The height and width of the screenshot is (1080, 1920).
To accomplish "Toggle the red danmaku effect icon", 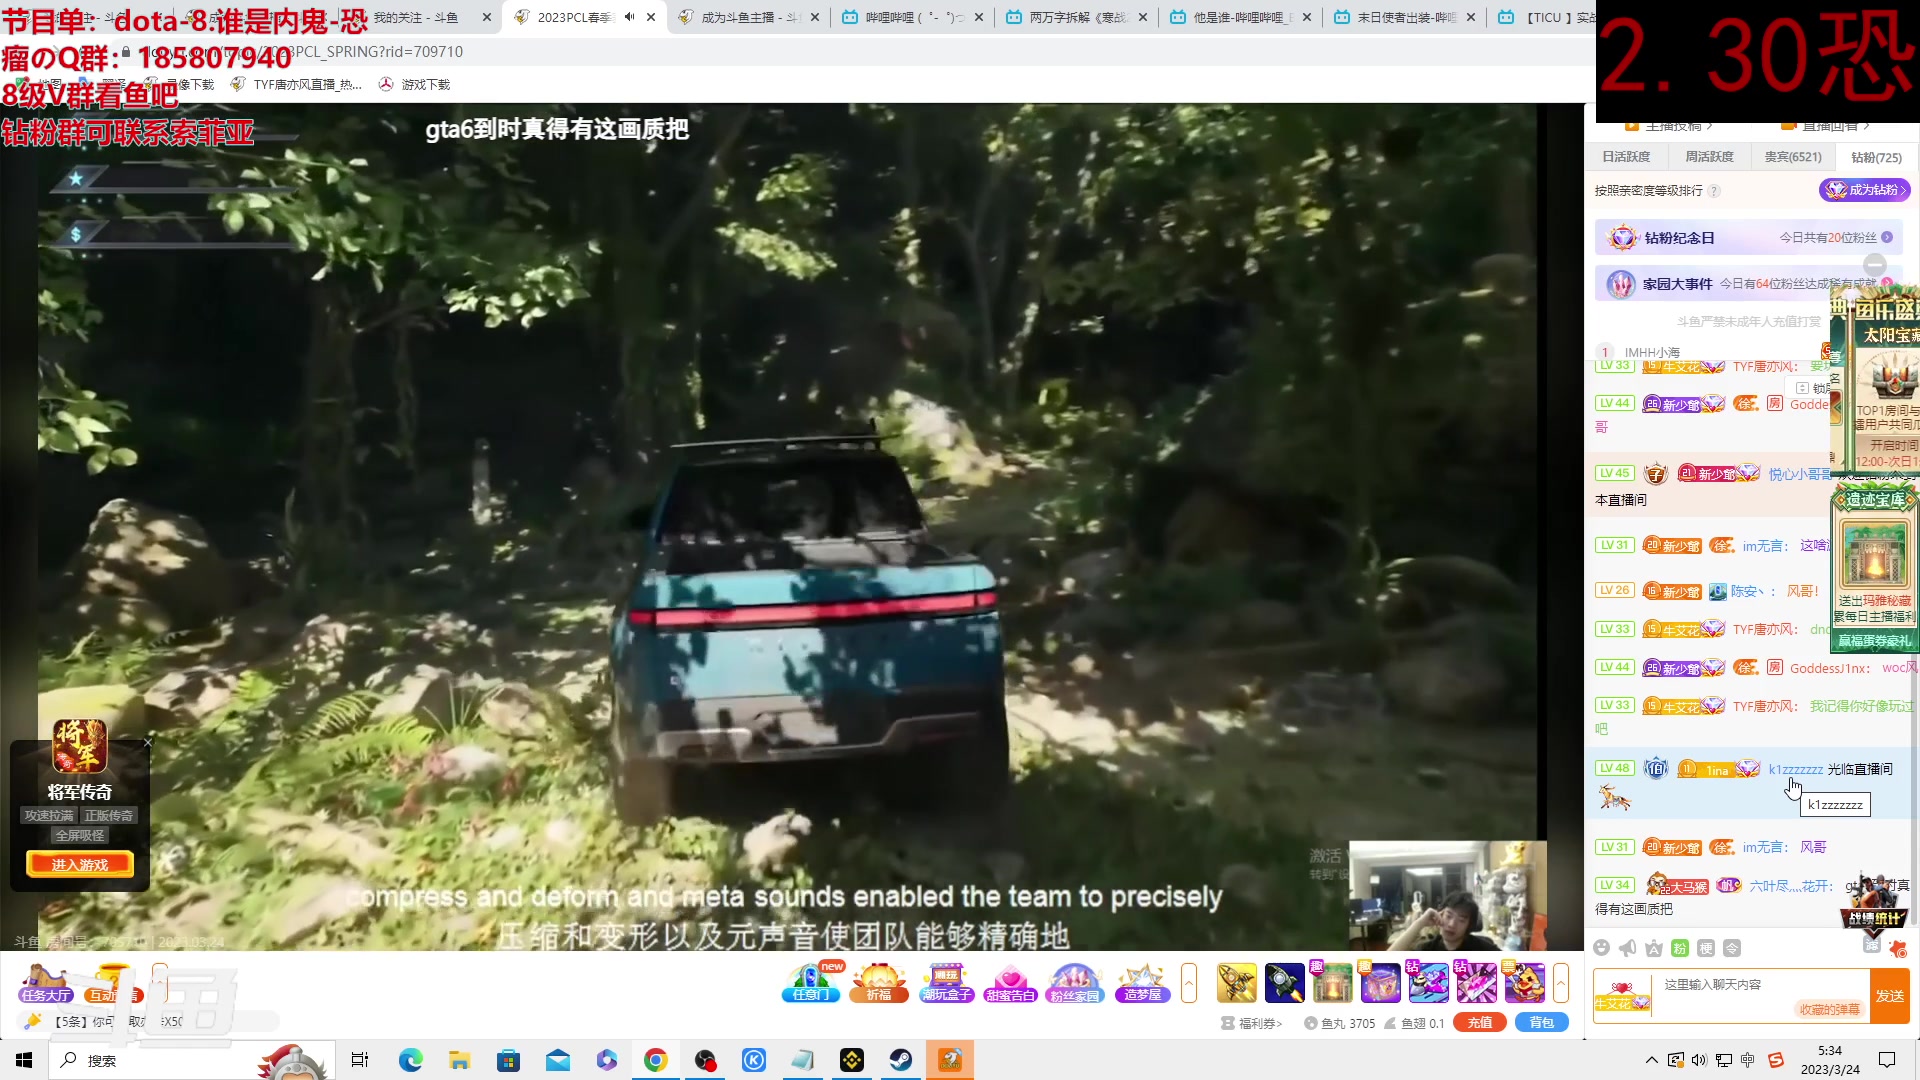I will click(x=1898, y=948).
